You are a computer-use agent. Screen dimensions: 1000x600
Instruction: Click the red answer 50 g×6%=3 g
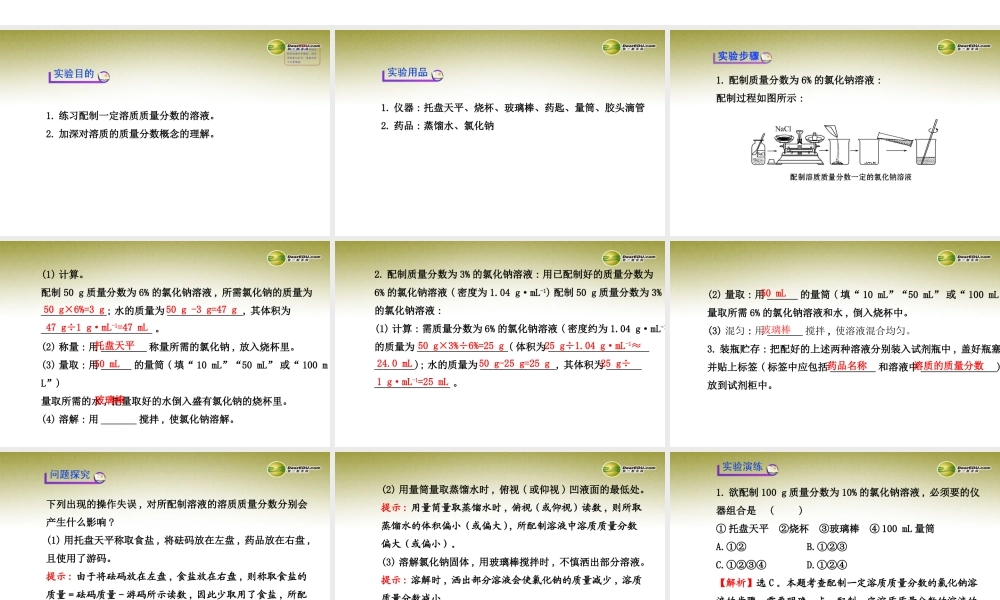[x=74, y=310]
